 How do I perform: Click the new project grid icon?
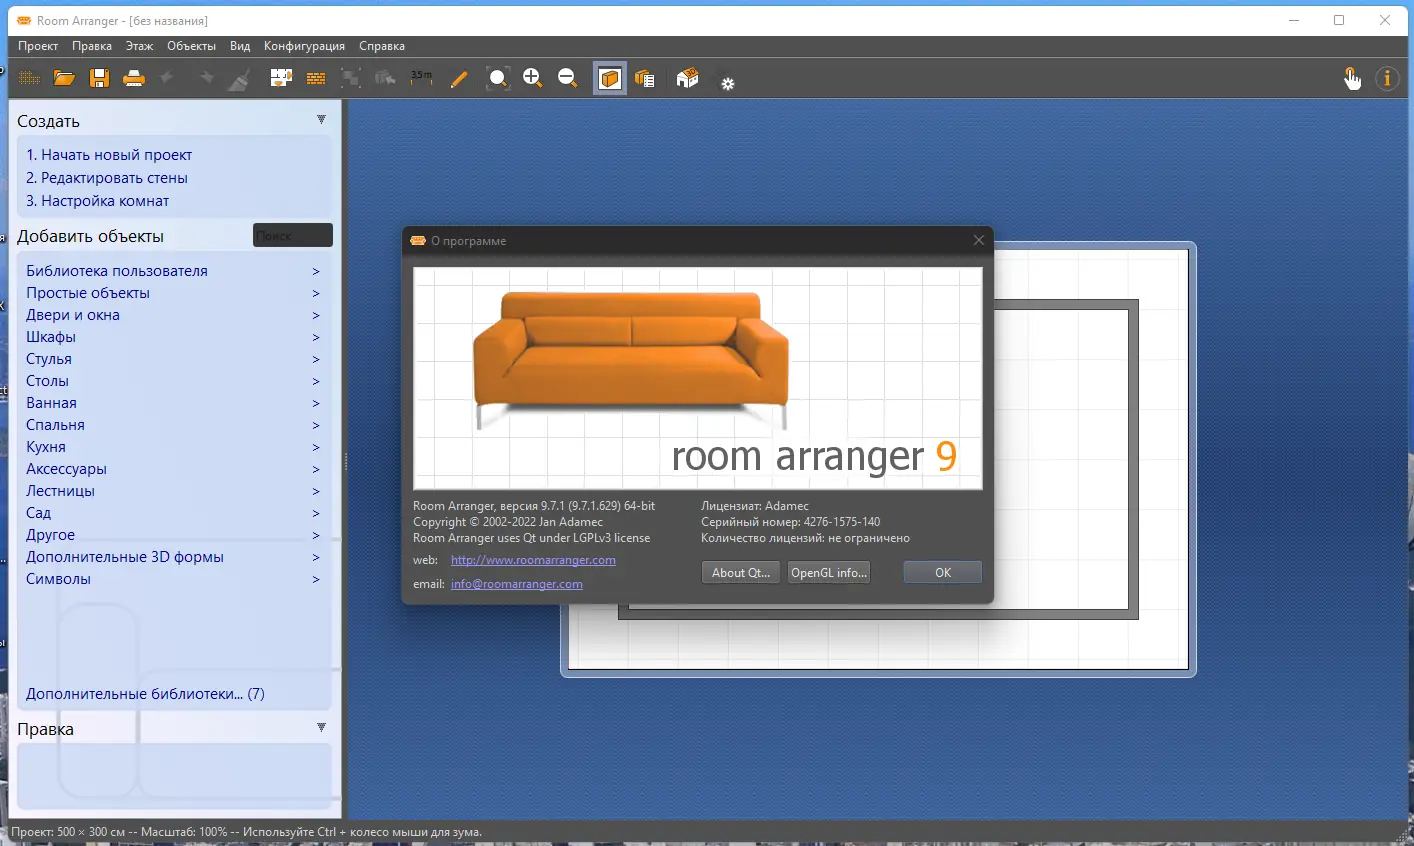[30, 78]
